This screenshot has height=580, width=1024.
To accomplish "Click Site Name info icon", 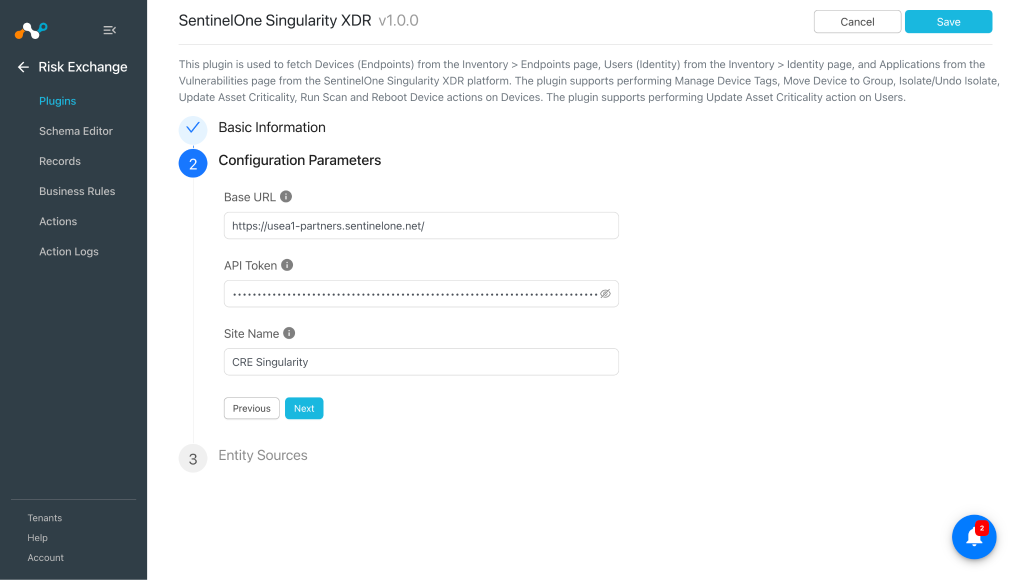I will tap(289, 333).
